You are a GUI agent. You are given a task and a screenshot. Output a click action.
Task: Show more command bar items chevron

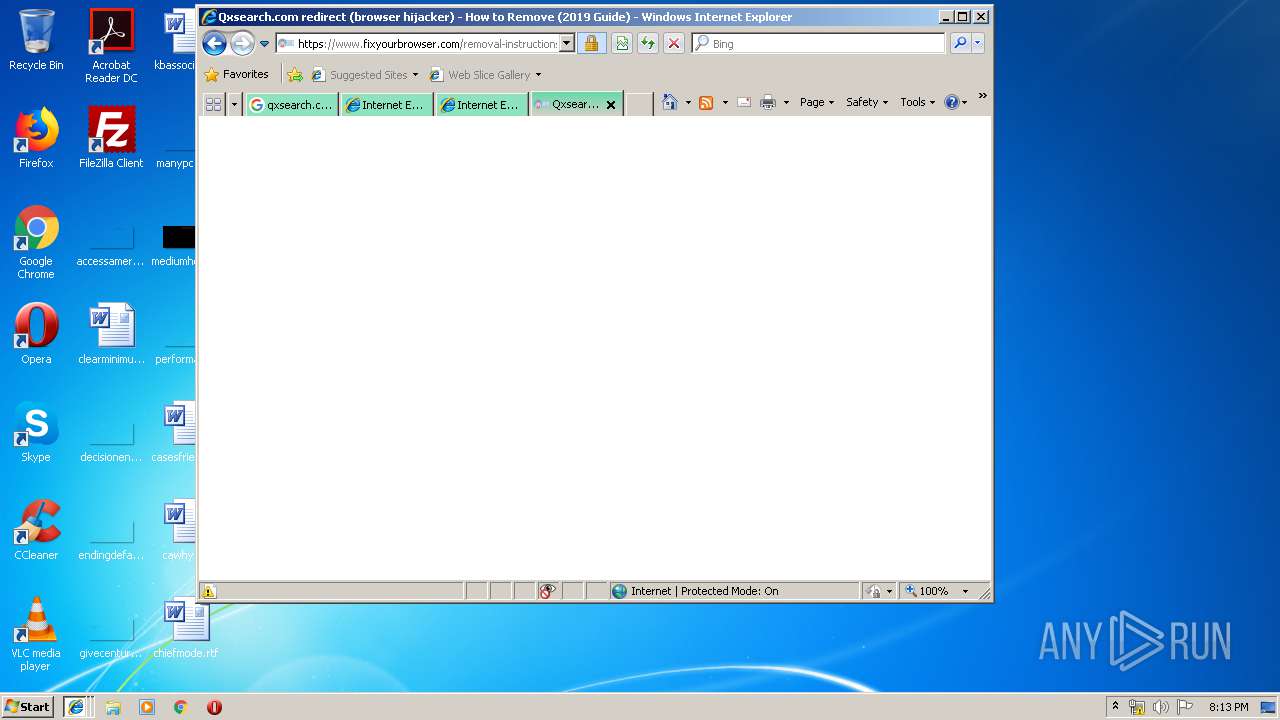coord(982,96)
